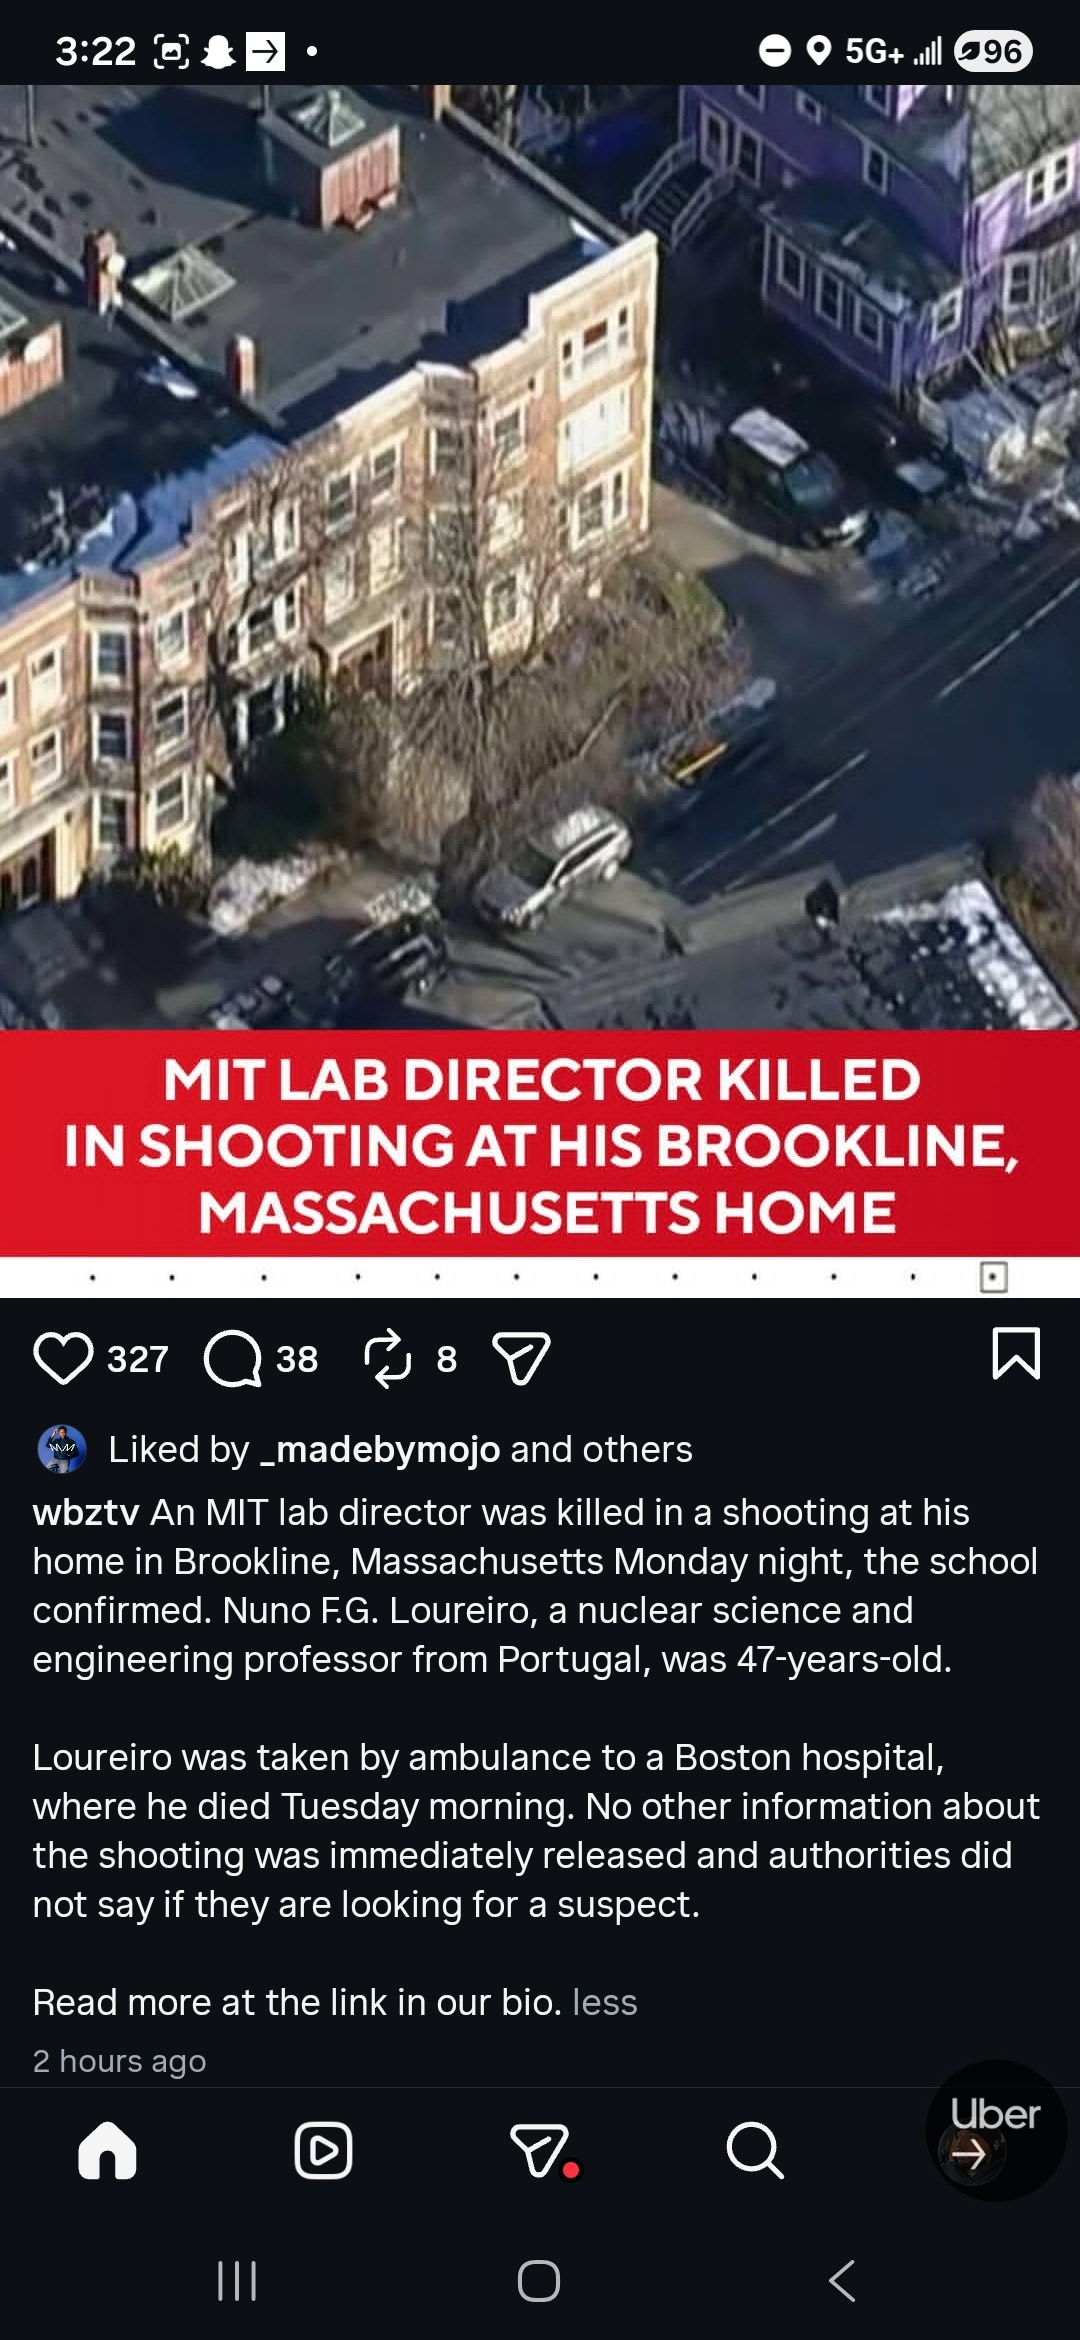Like the post with the heart icon
Screen dimensions: 1080x2340
63,1358
